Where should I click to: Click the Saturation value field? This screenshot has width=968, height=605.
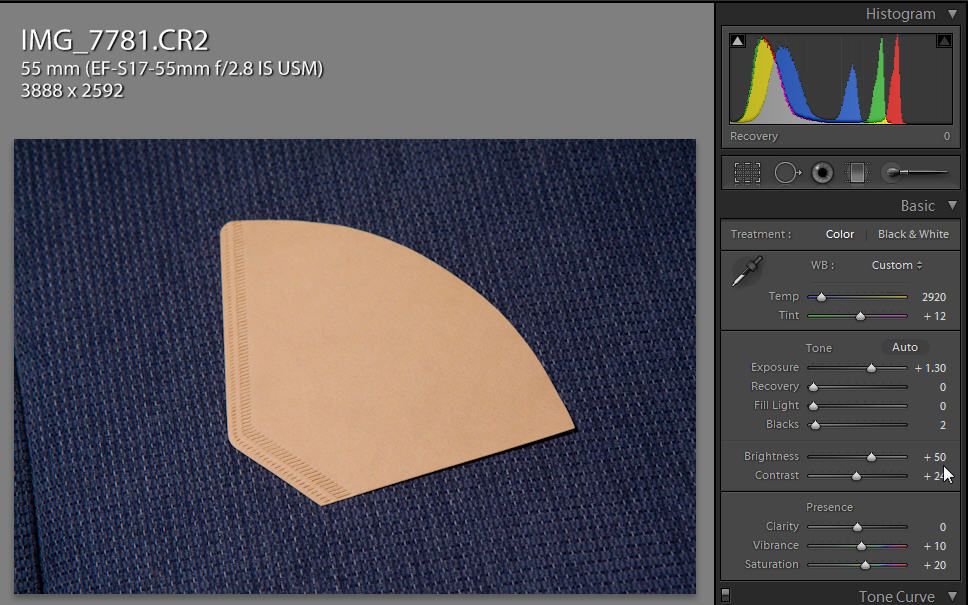coord(934,565)
